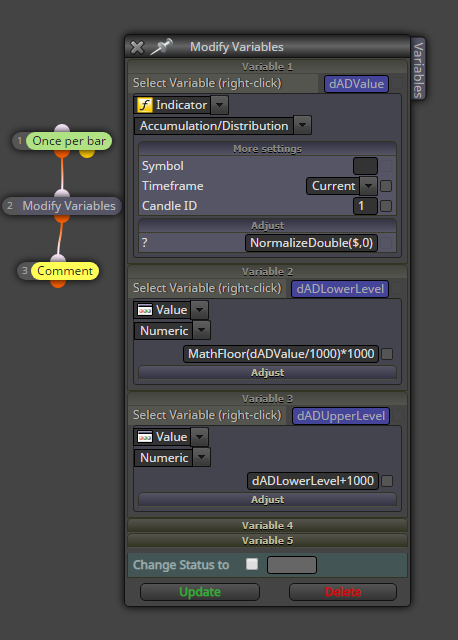Viewport: 458px width, 640px height.
Task: Click the dADUpperLevel variable selector
Action: pyautogui.click(x=341, y=416)
